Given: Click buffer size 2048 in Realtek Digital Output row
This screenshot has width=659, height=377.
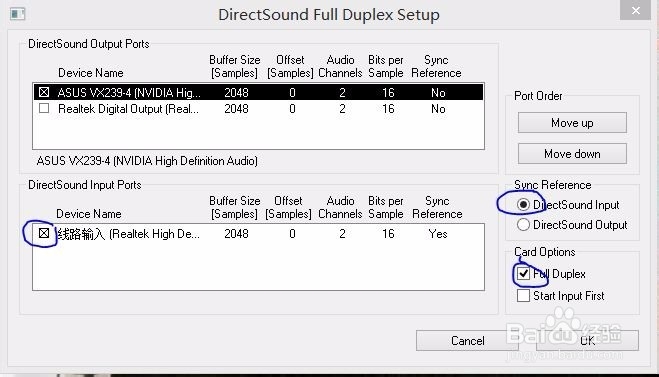Looking at the screenshot, I should tap(236, 109).
